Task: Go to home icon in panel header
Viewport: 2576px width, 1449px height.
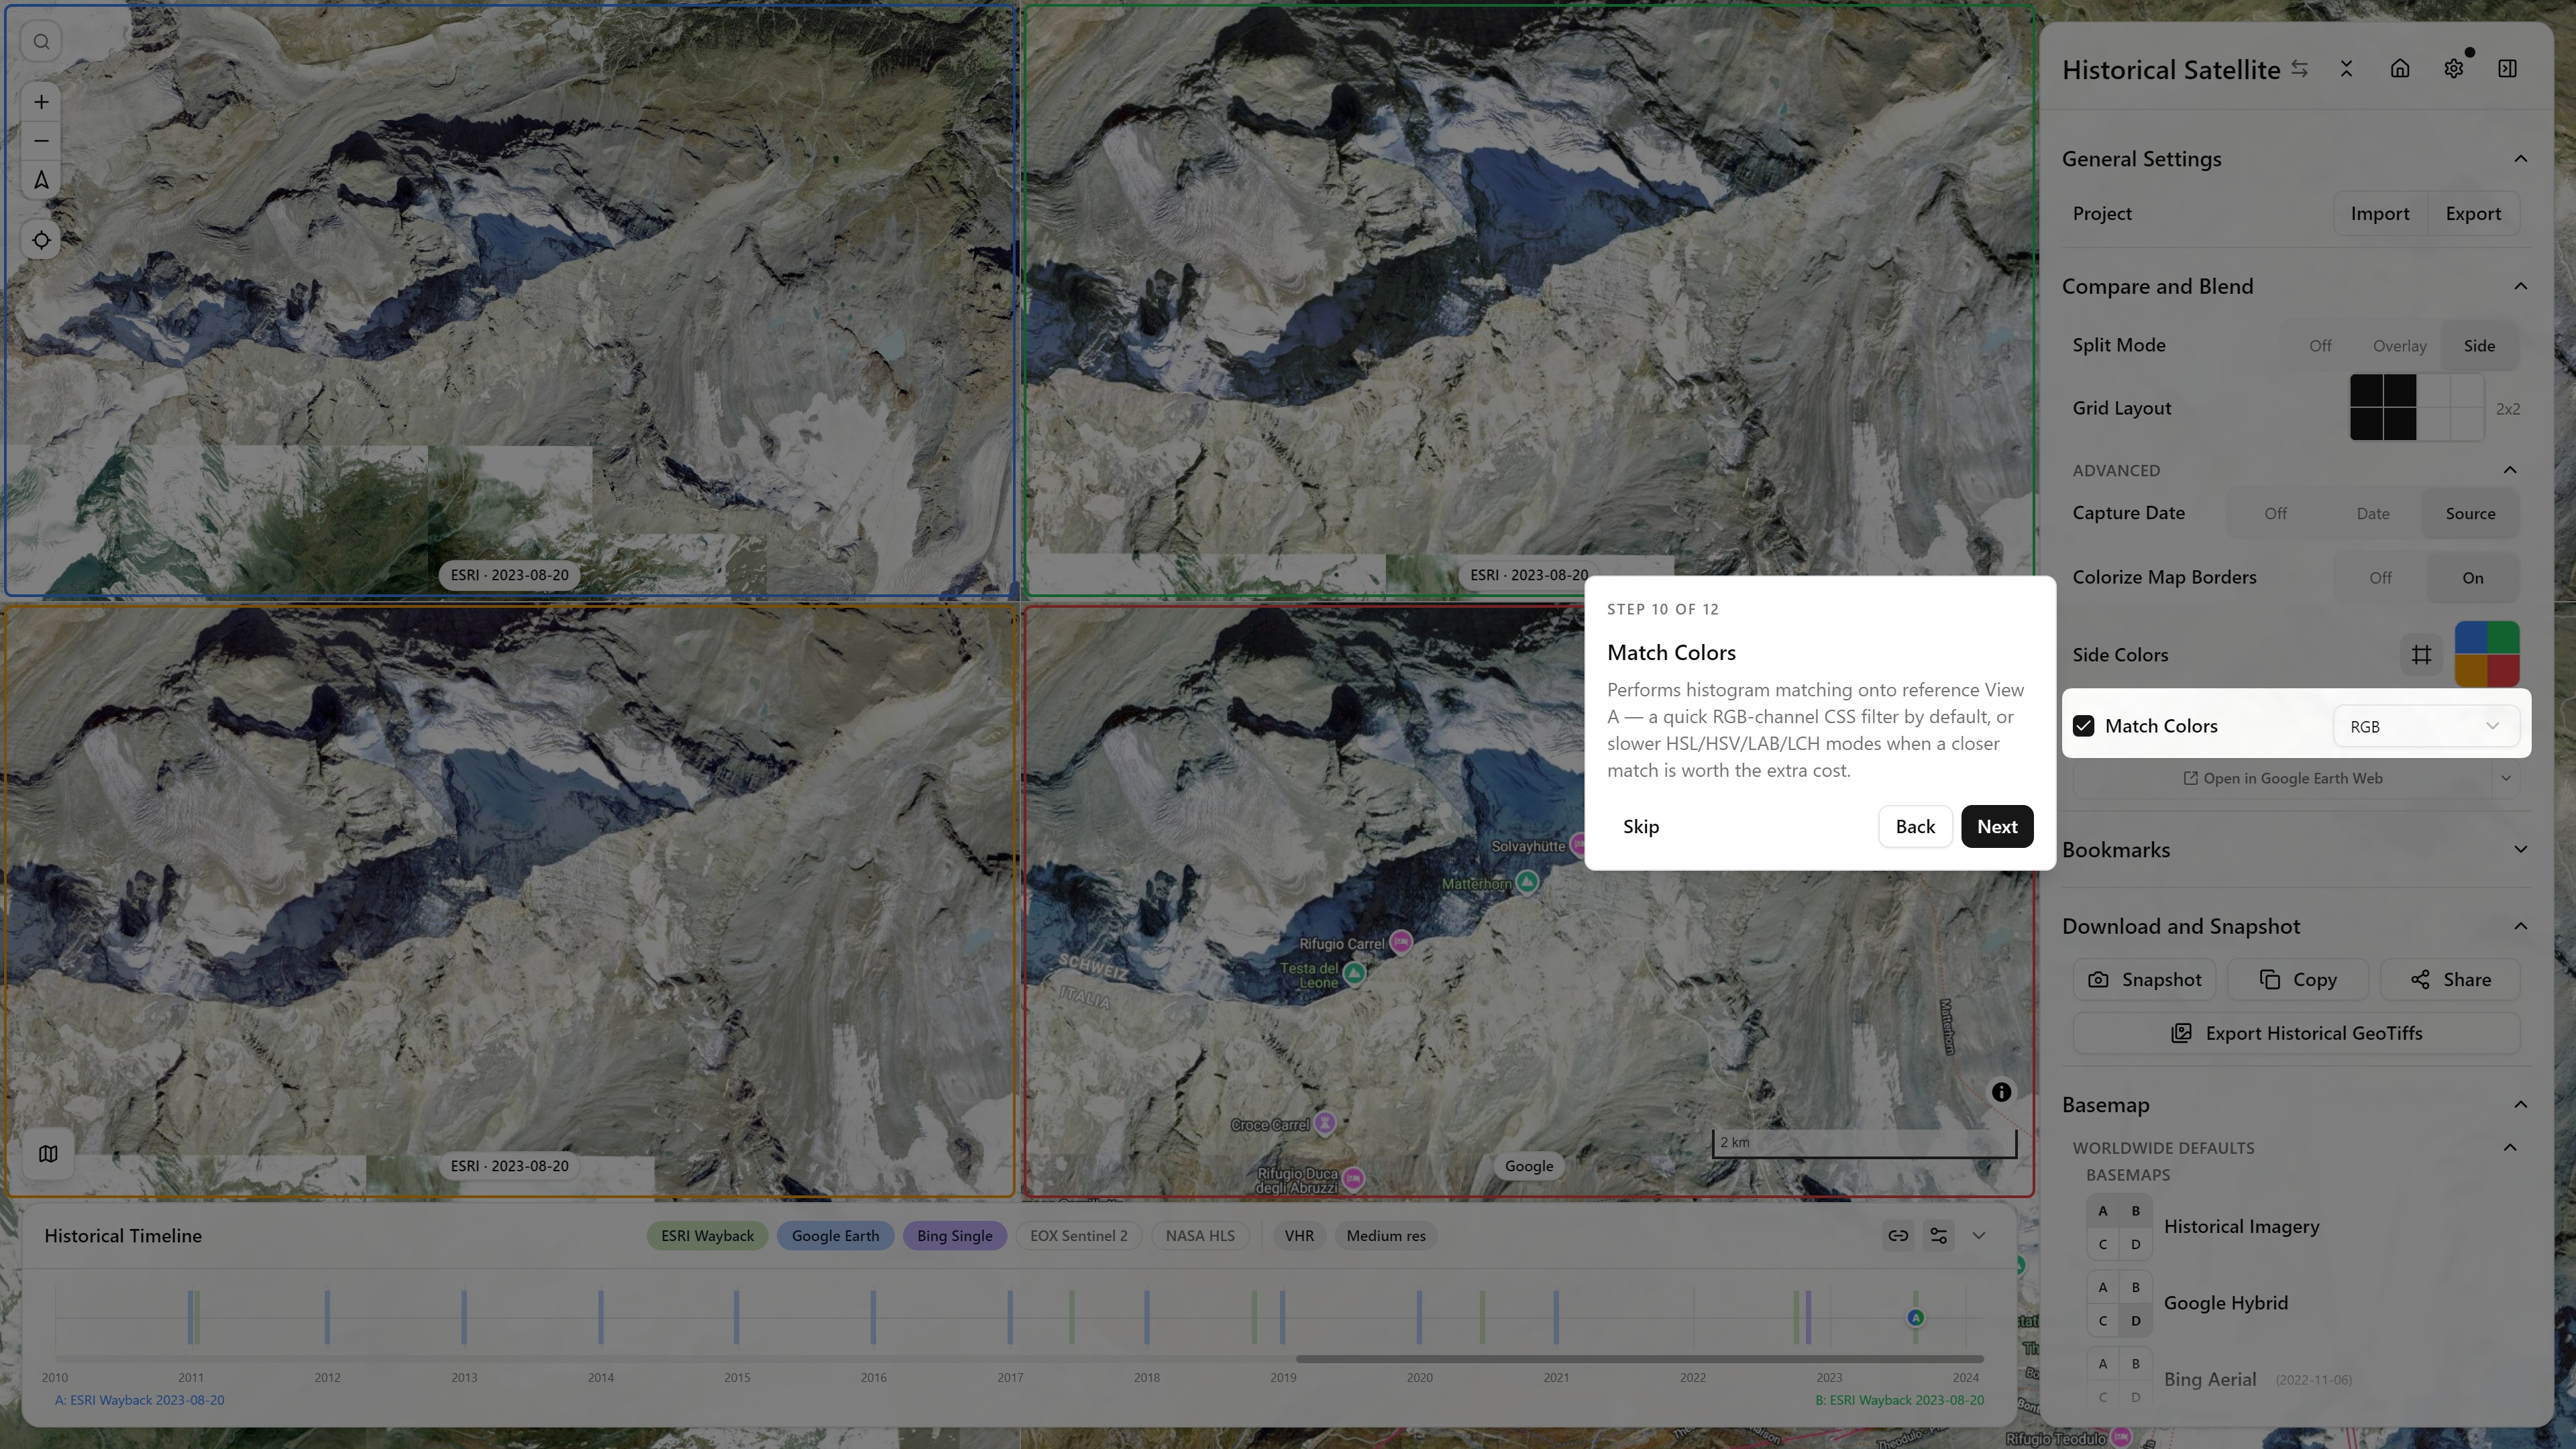Action: coord(2400,69)
